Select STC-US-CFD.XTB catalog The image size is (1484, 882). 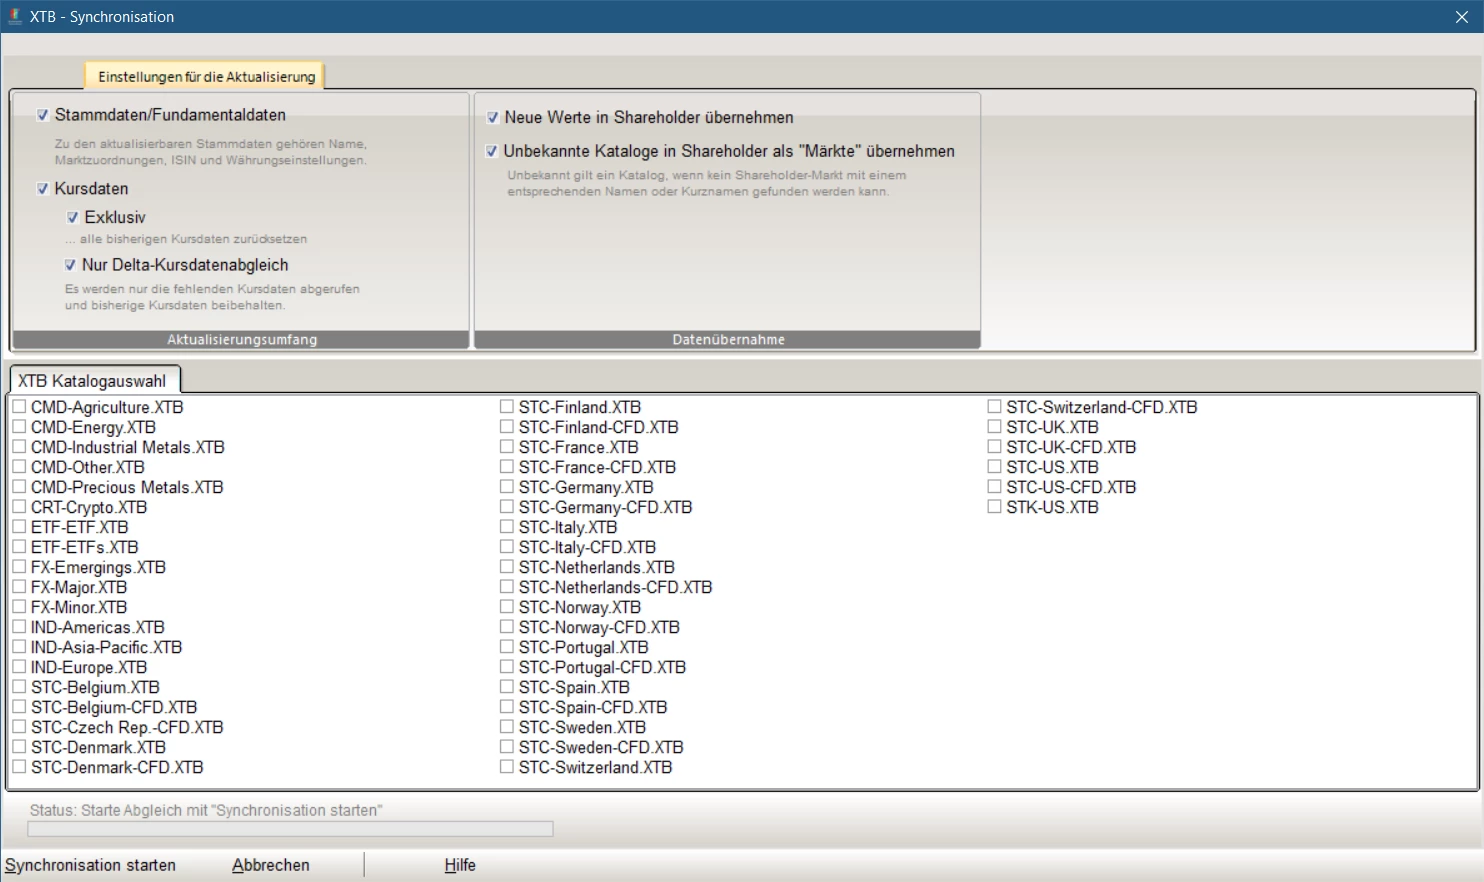pyautogui.click(x=994, y=487)
